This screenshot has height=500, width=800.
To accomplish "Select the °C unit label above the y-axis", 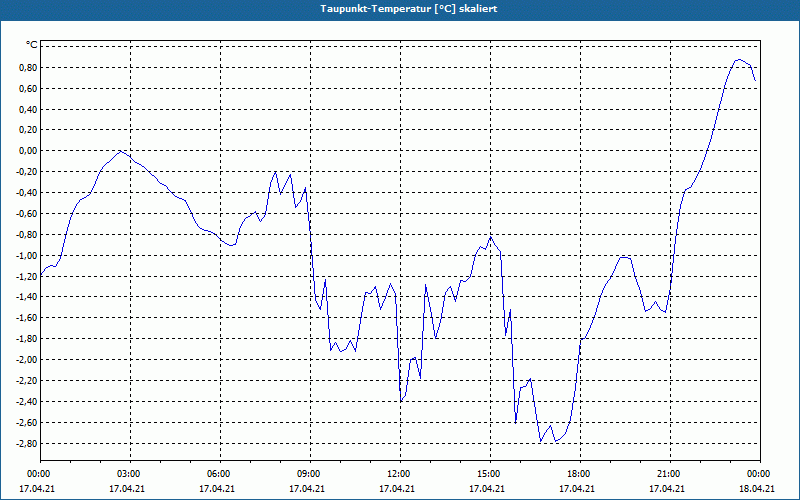I will (x=31, y=45).
